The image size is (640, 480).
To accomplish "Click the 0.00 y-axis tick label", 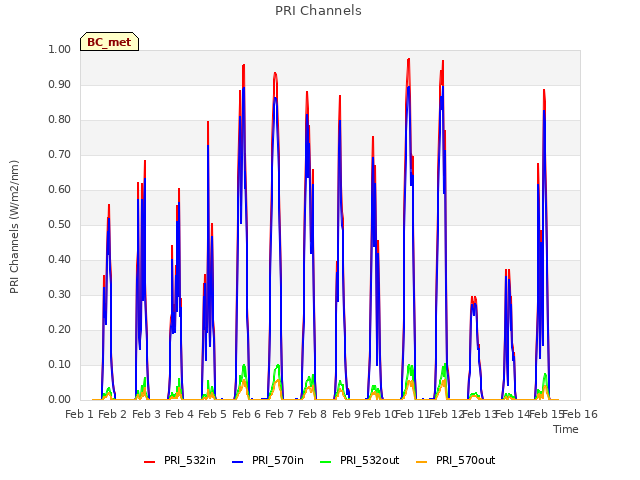I will [60, 400].
